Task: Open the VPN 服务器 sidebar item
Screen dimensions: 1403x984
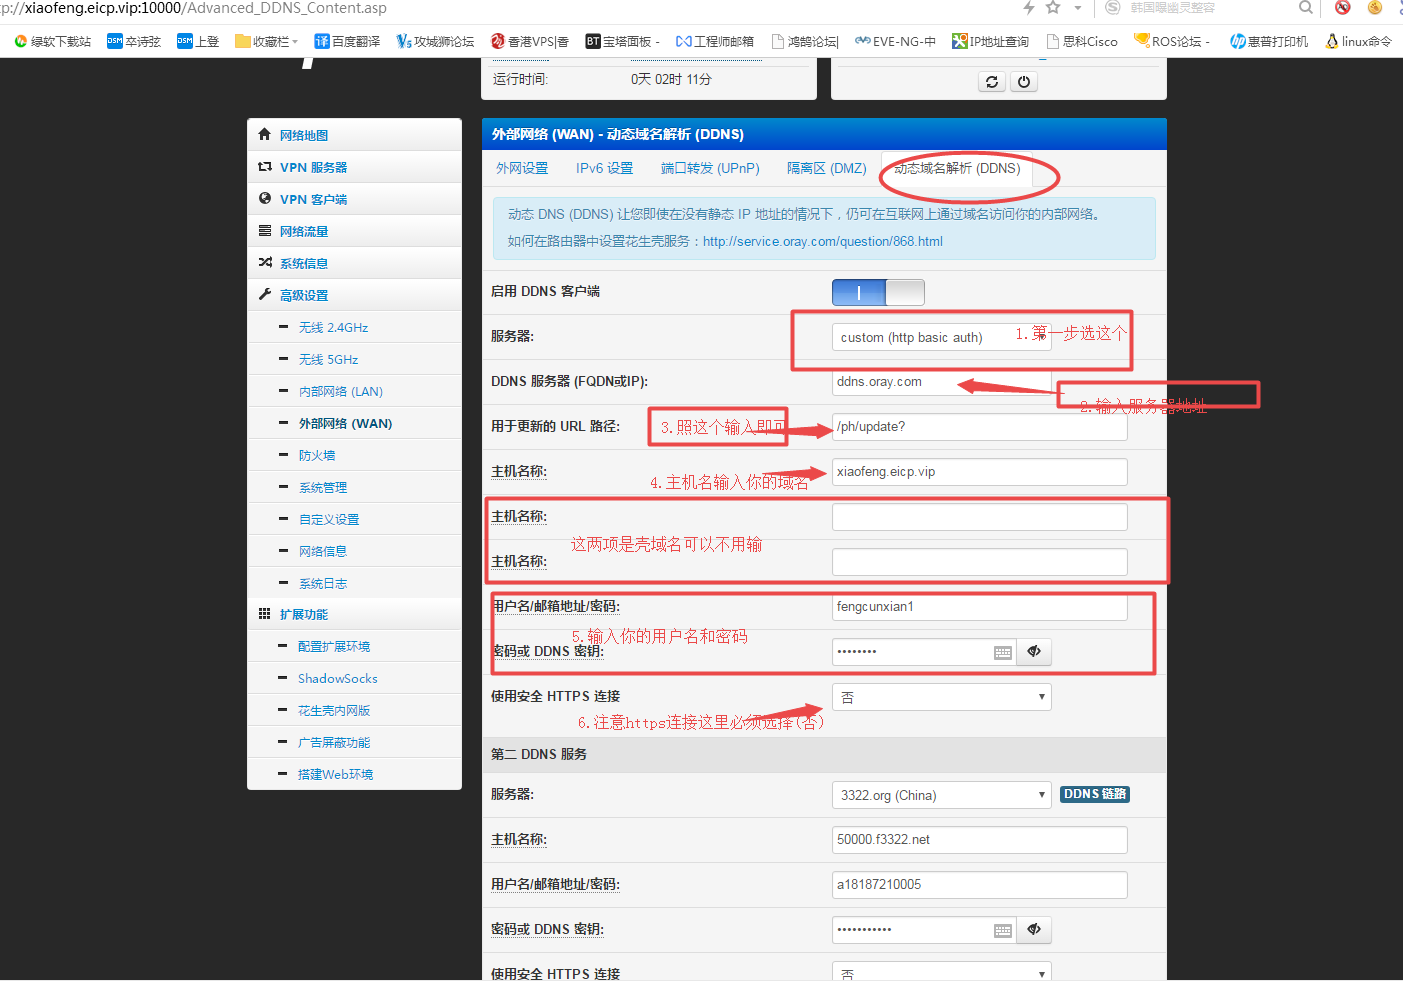Action: (x=354, y=167)
